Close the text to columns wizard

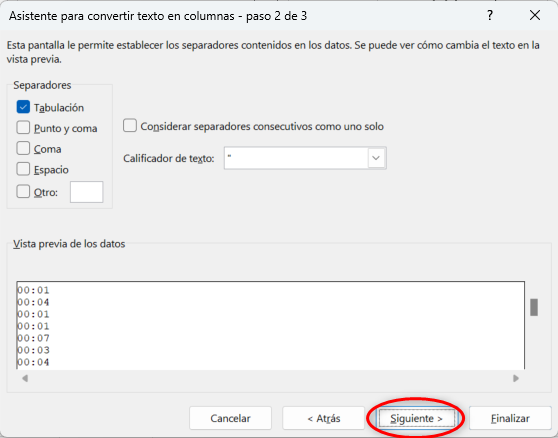pos(535,15)
